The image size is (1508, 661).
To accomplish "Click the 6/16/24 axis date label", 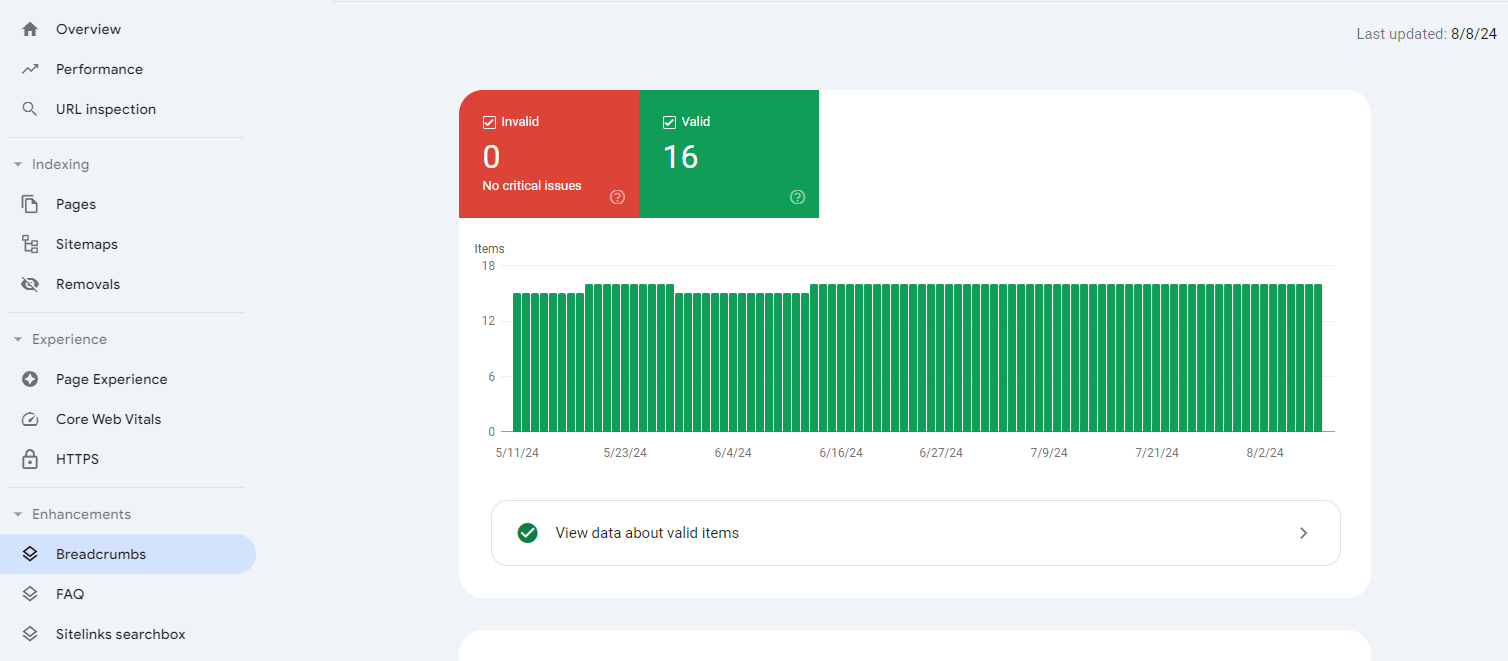I will click(841, 453).
